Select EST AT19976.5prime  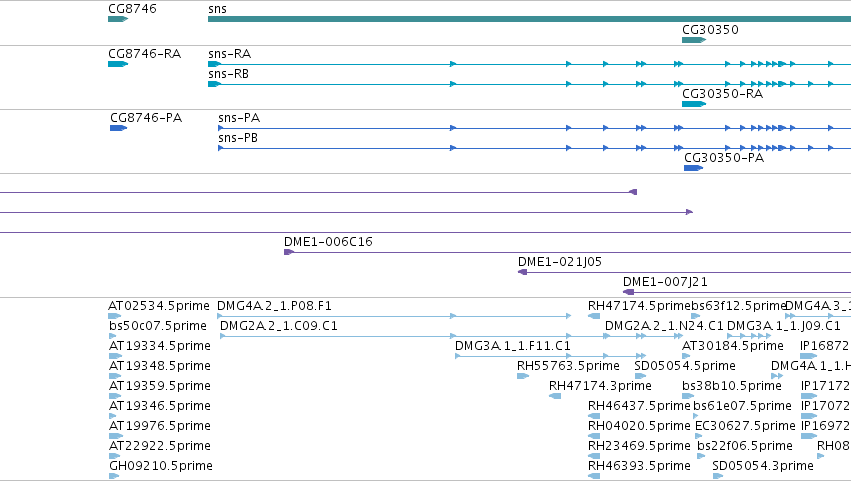160,426
